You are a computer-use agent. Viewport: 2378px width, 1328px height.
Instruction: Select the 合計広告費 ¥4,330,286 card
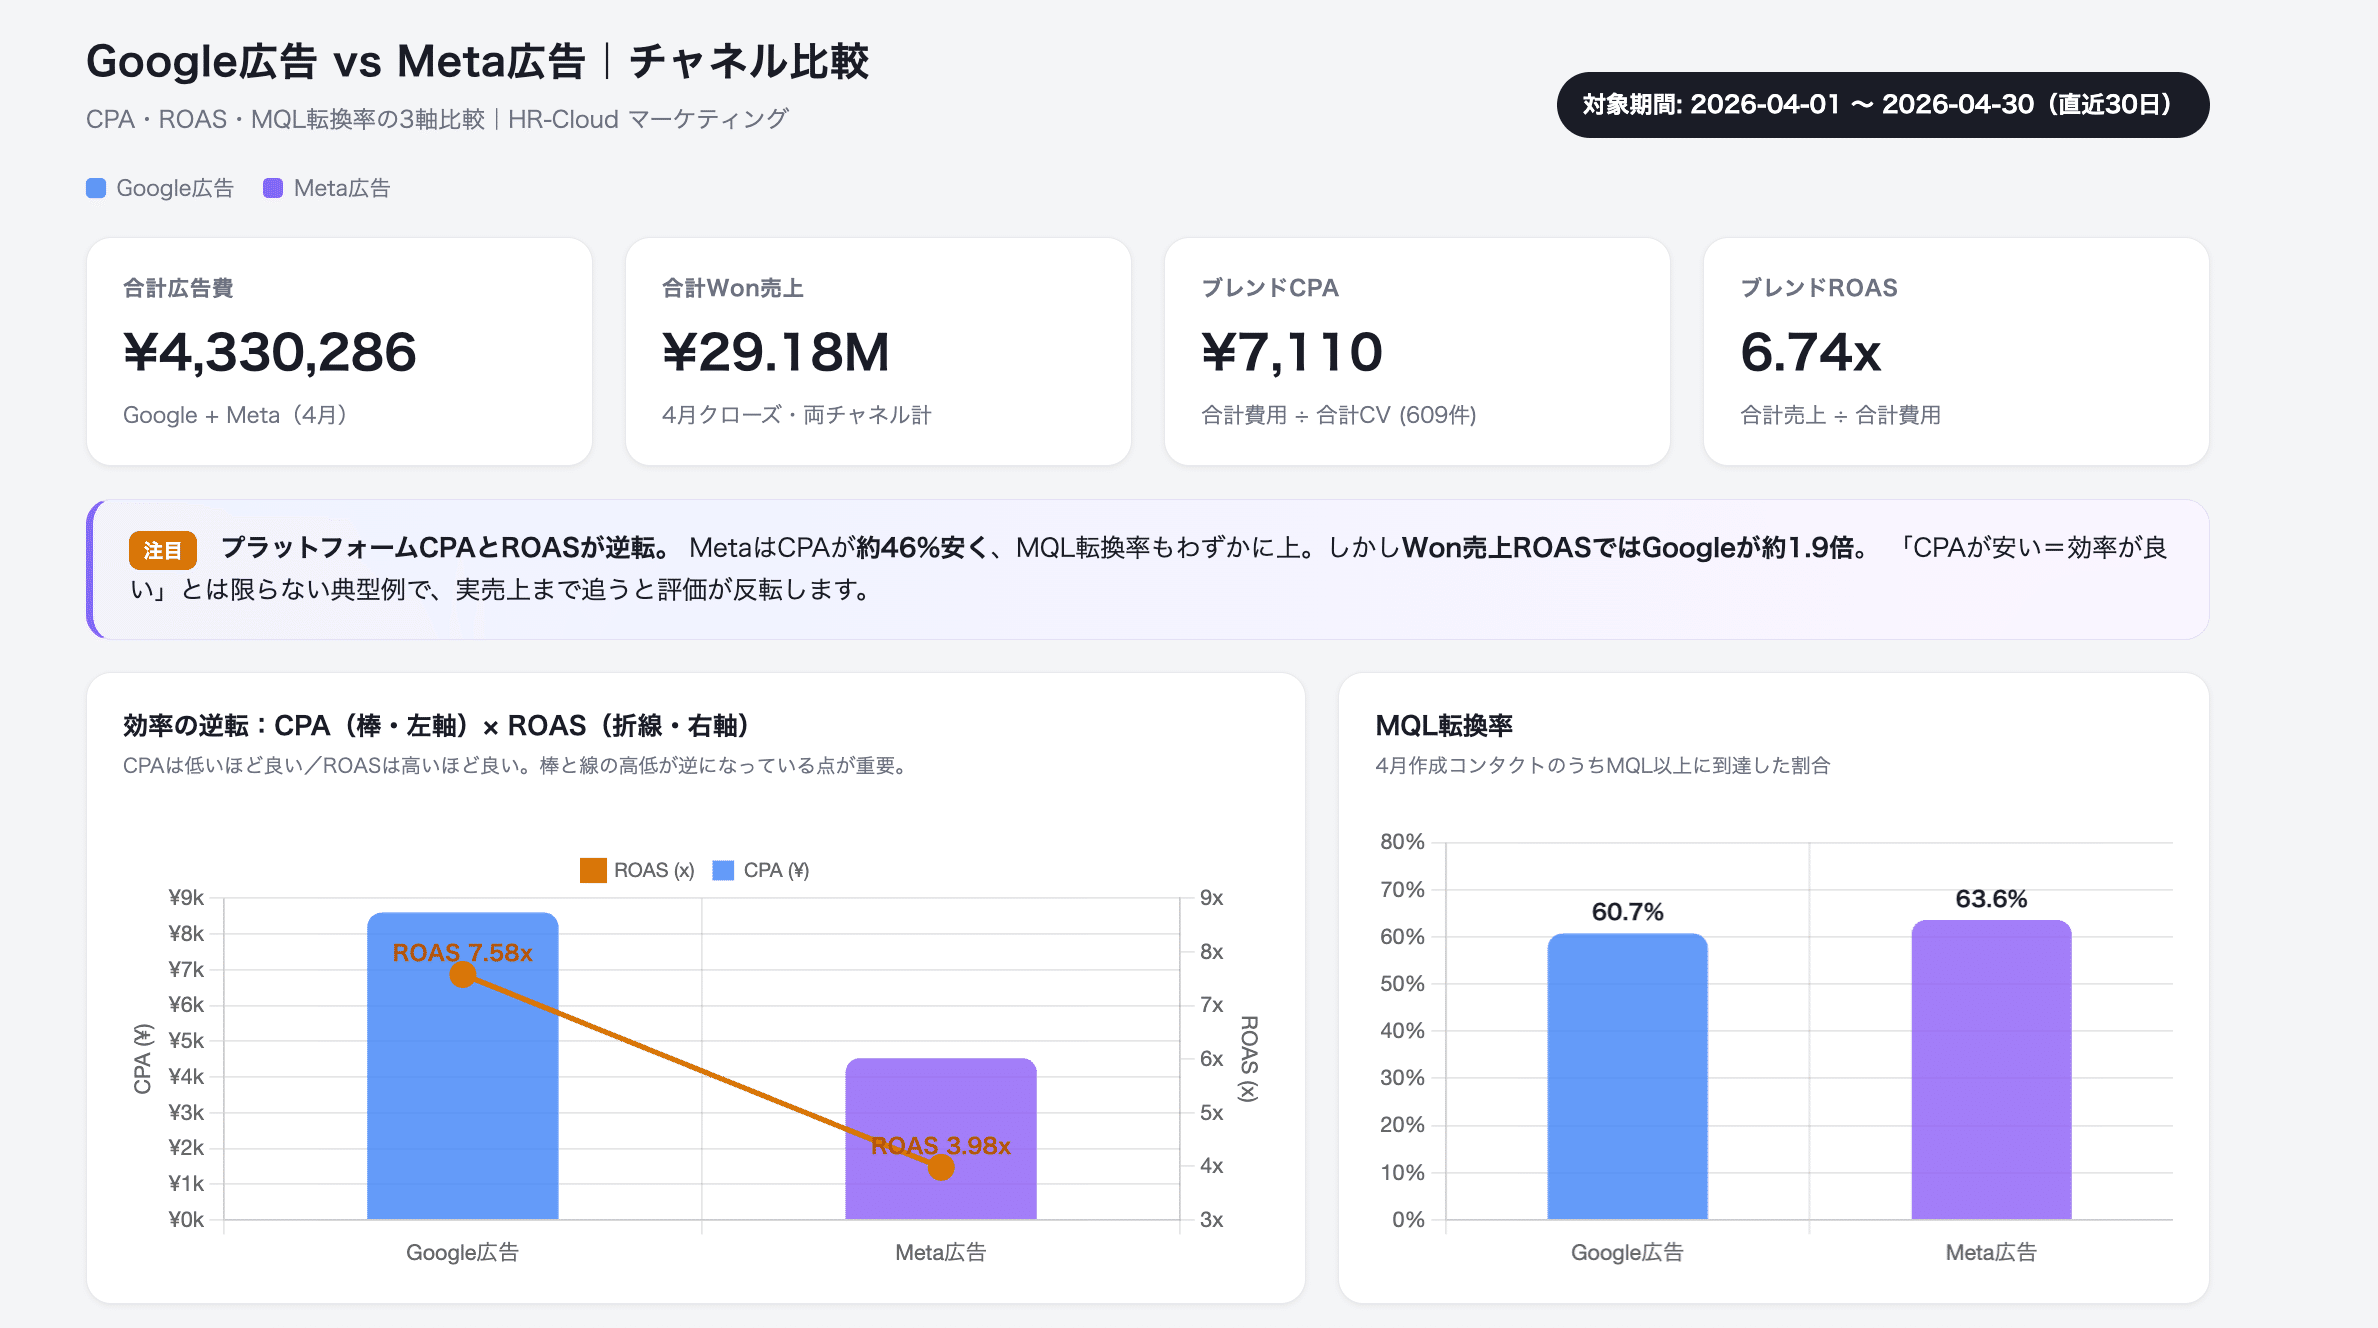click(339, 351)
